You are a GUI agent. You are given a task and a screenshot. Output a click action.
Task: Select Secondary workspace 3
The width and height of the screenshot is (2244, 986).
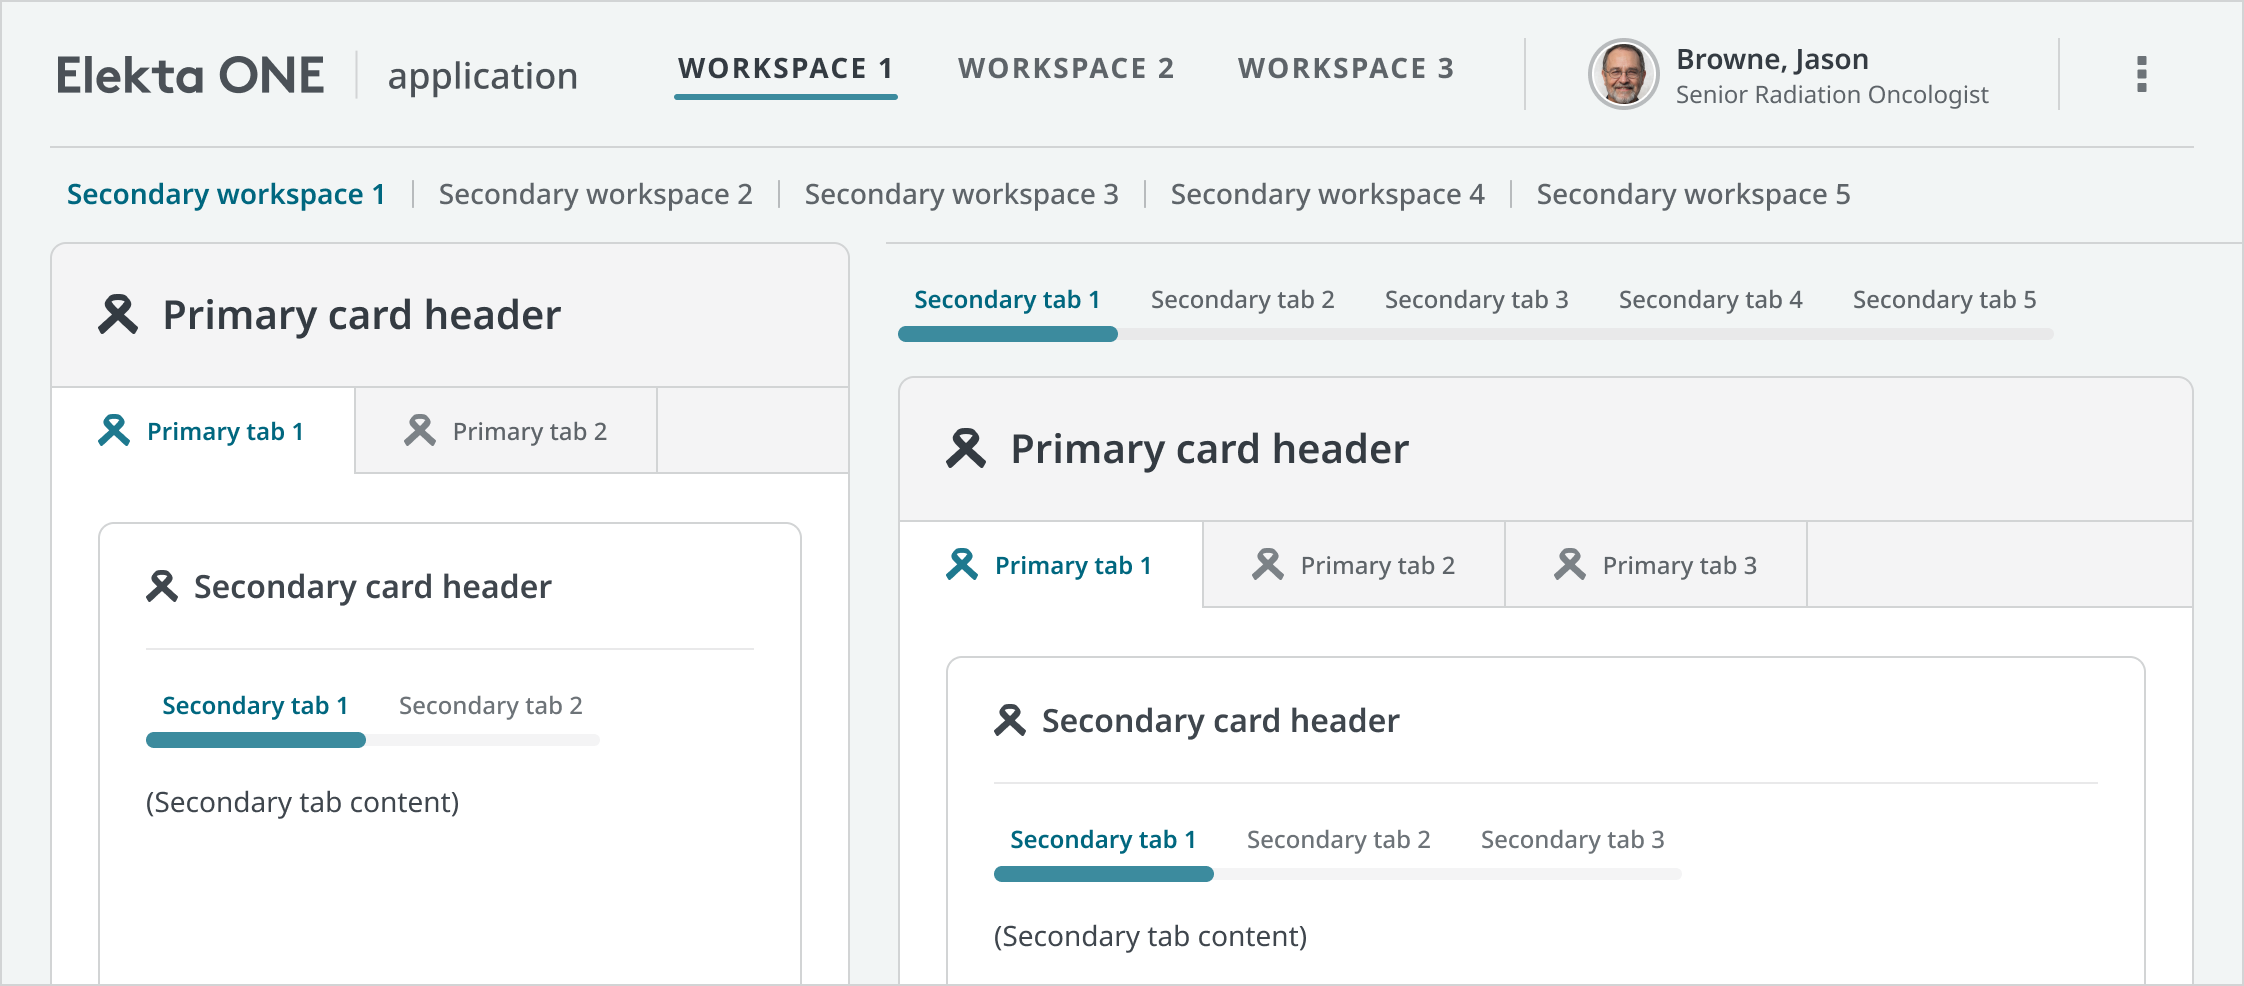(x=961, y=194)
